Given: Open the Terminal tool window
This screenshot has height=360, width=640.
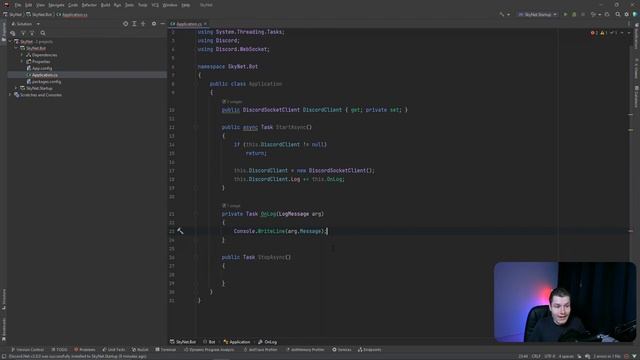Looking at the screenshot, I should tap(166, 350).
